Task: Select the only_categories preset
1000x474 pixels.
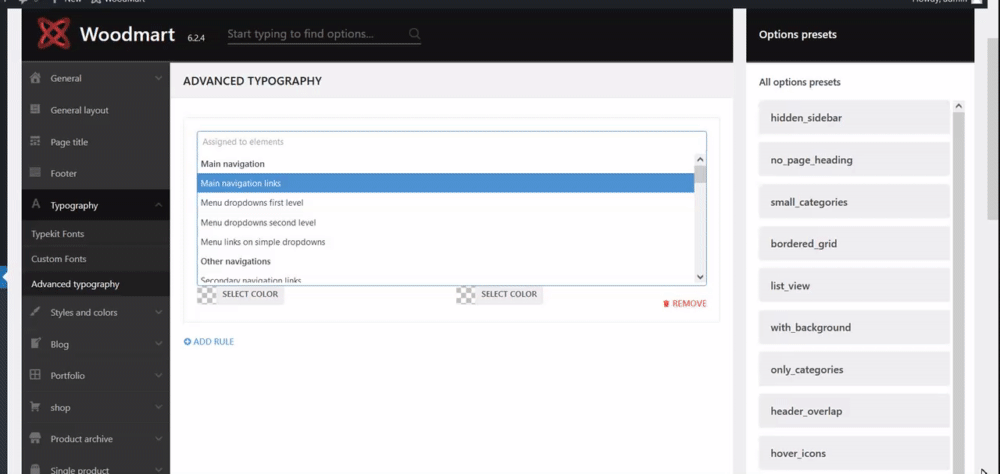Action: 854,369
